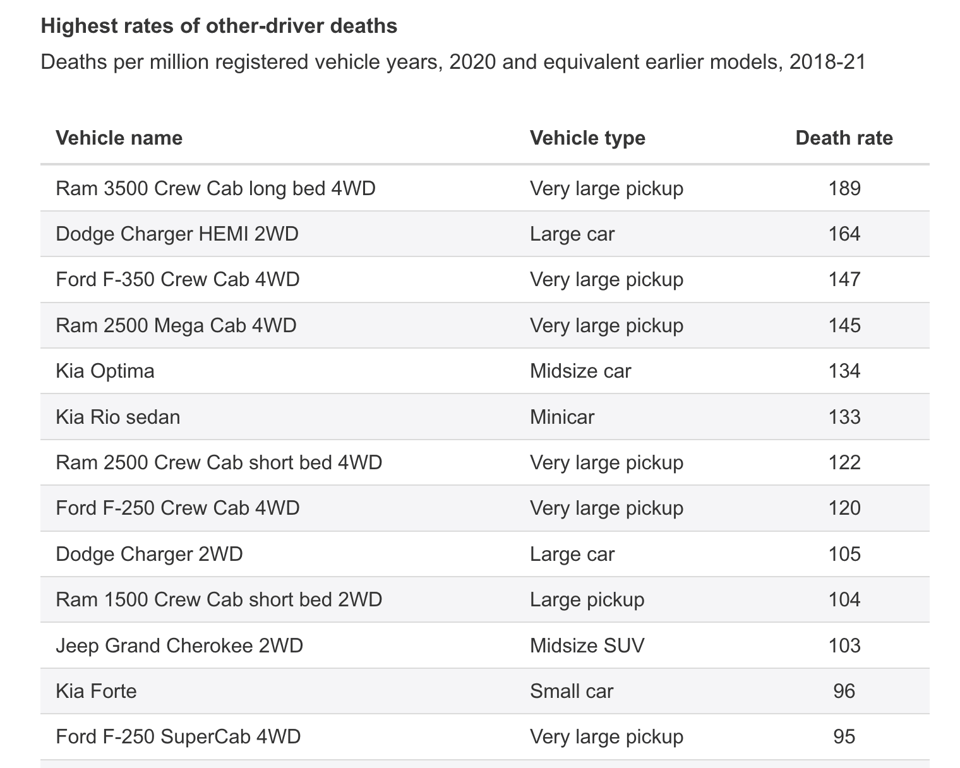Click the Ford F-250 Crew Cab 4WD name
The height and width of the screenshot is (768, 960).
[177, 508]
